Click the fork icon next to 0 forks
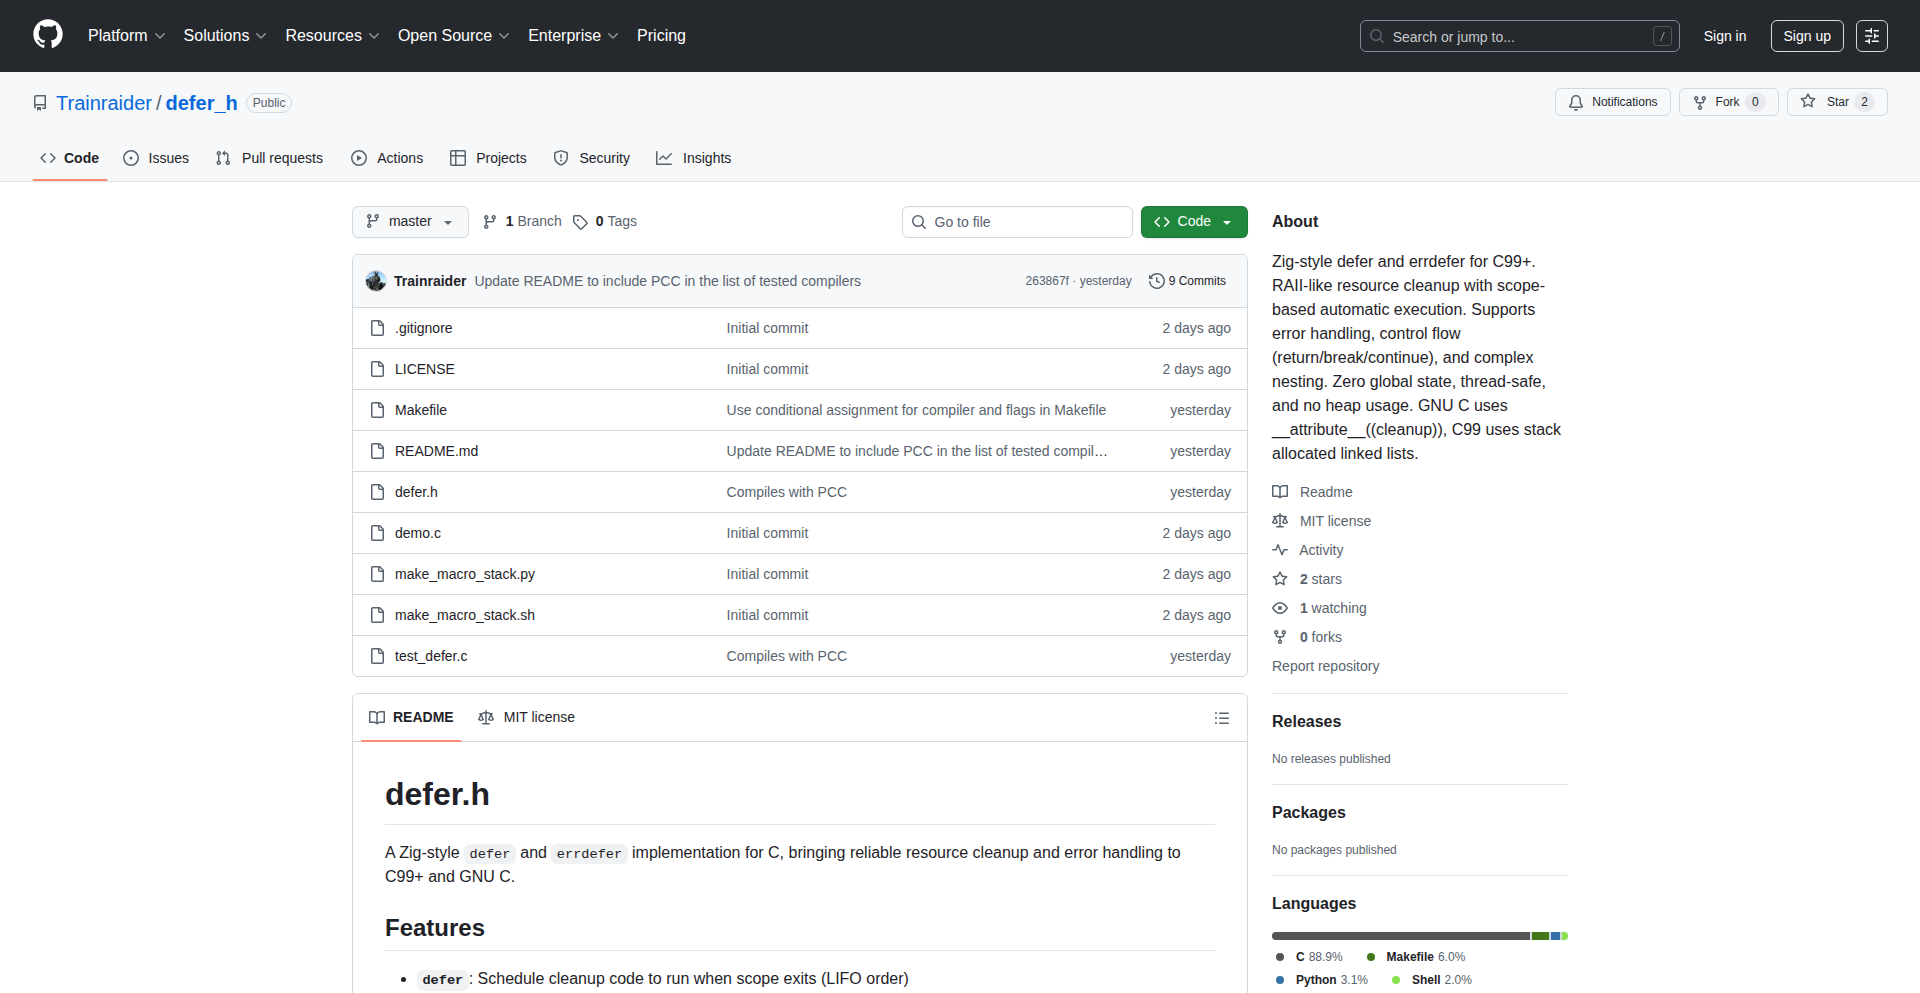Viewport: 1920px width, 993px height. tap(1280, 637)
